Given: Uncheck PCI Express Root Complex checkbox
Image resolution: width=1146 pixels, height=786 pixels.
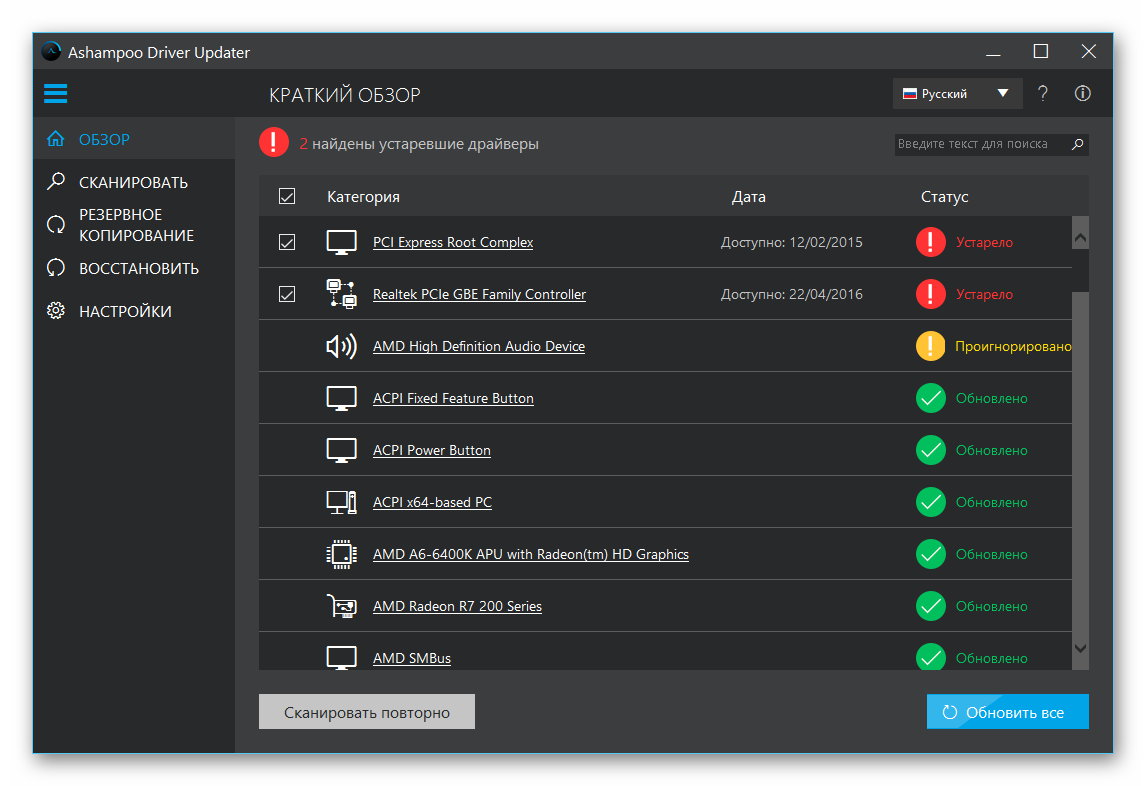Looking at the screenshot, I should pyautogui.click(x=287, y=242).
